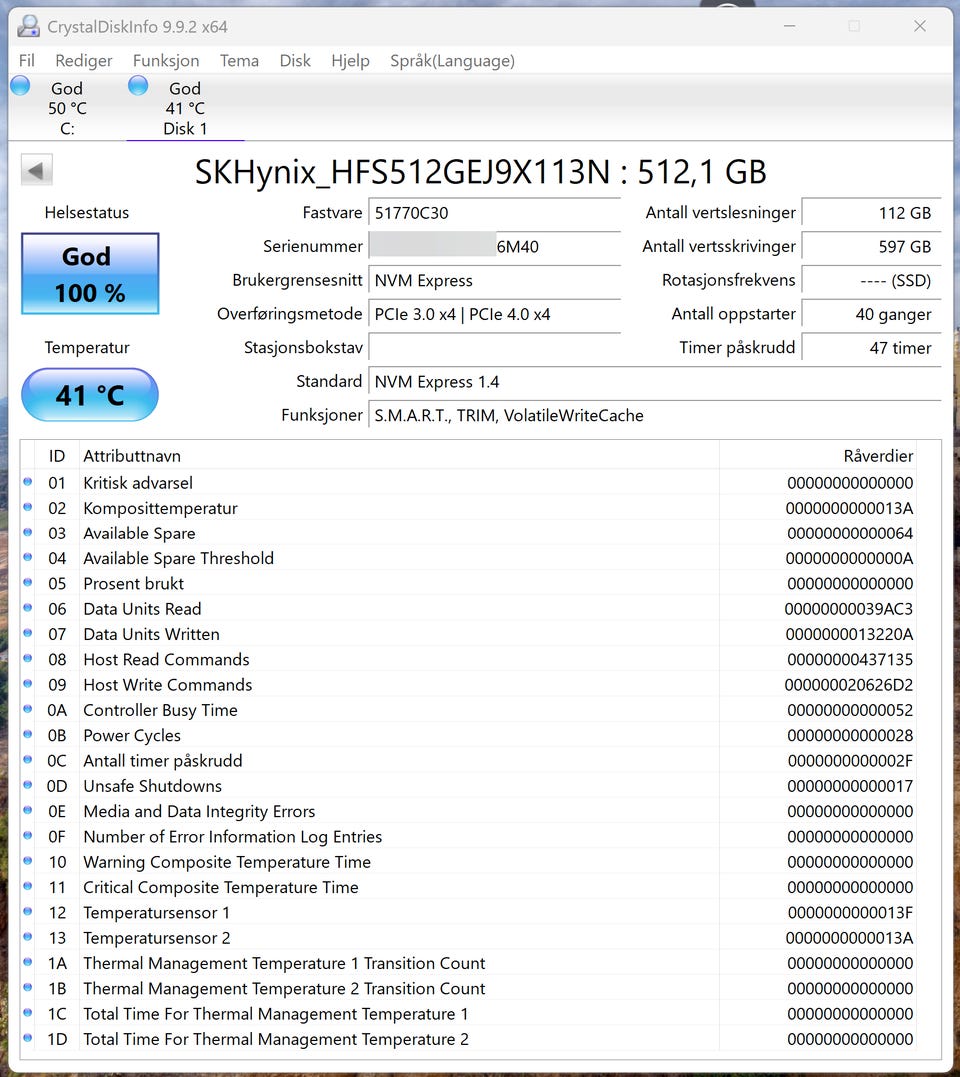Image resolution: width=960 pixels, height=1077 pixels.
Task: Click raw value 0000000013220A
Action: pyautogui.click(x=849, y=634)
